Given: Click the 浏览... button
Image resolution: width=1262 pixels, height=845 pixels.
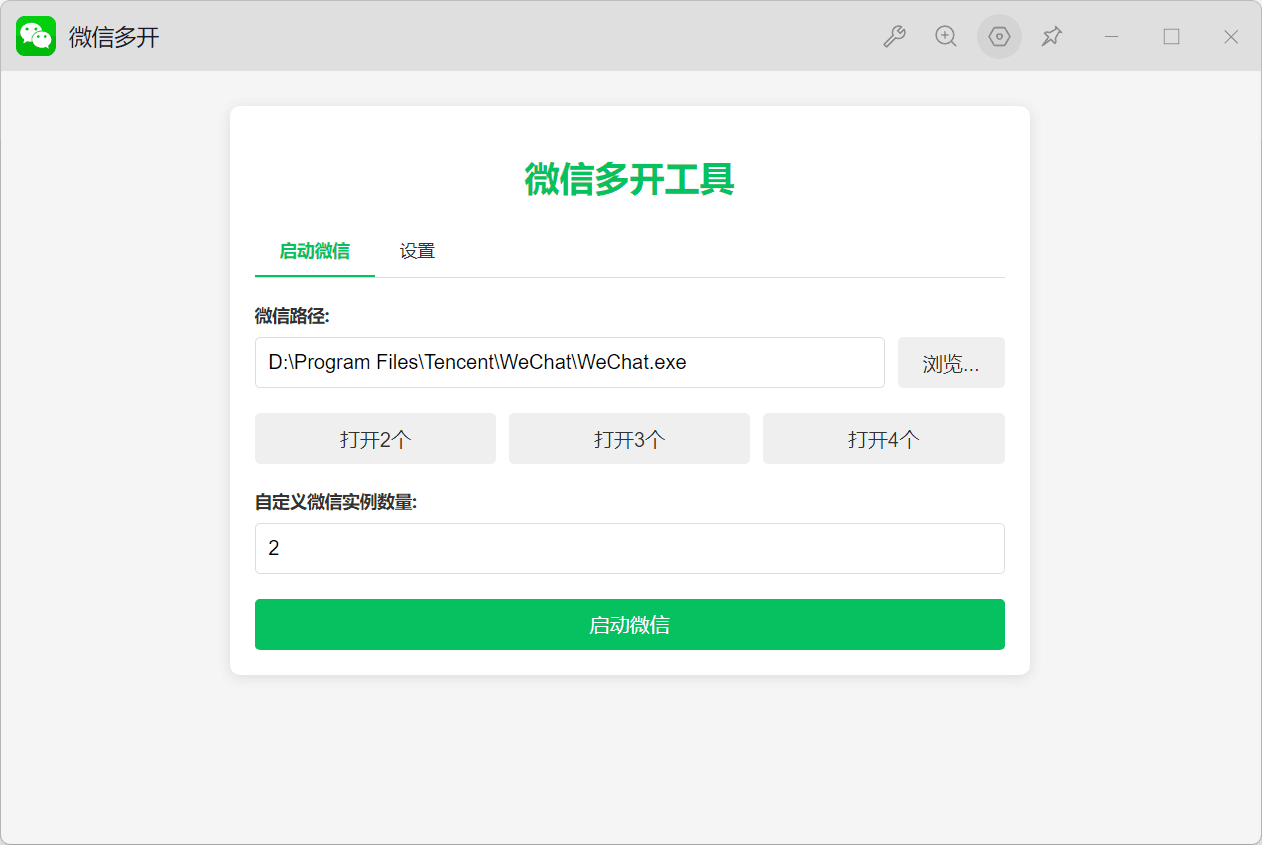Looking at the screenshot, I should pos(951,363).
